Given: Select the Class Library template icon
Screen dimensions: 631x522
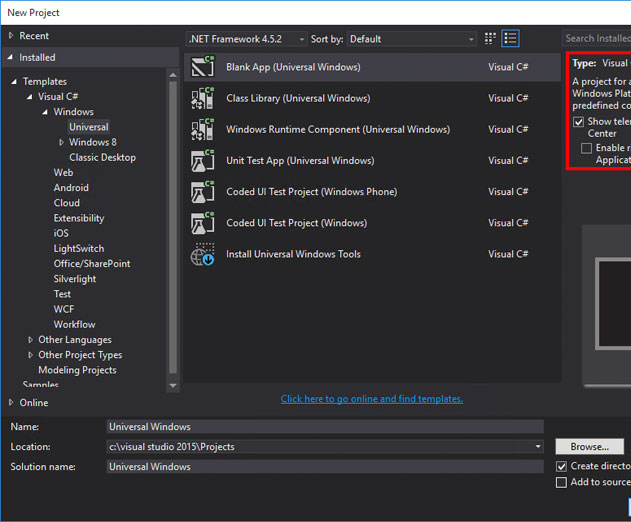Looking at the screenshot, I should (202, 98).
